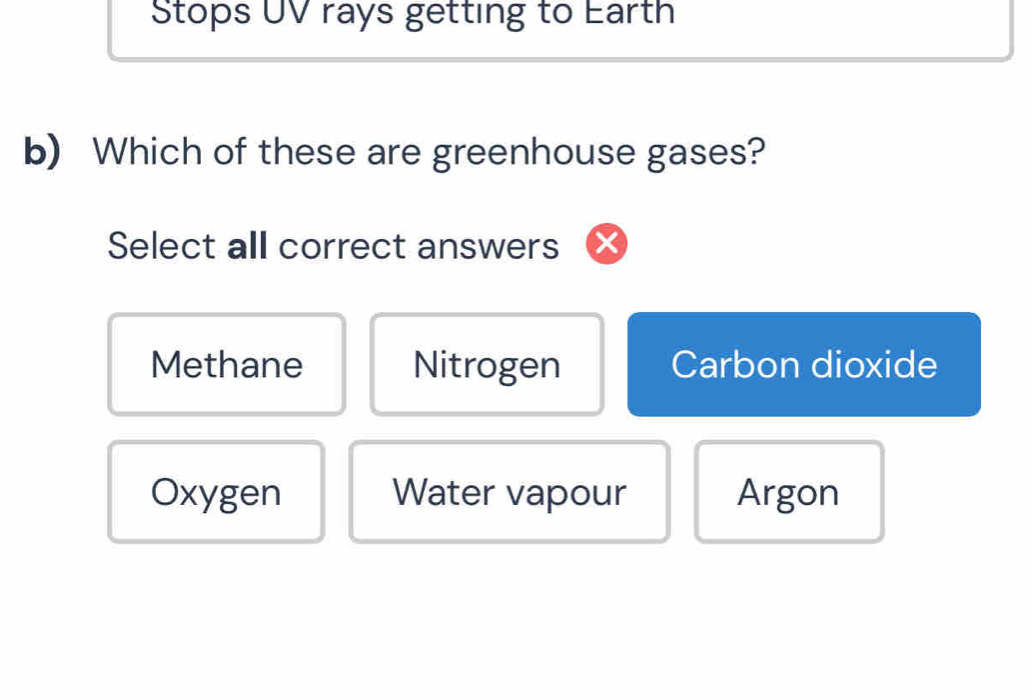Mark Methane as a greenhouse gas
This screenshot has width=1032, height=700.
click(x=226, y=364)
